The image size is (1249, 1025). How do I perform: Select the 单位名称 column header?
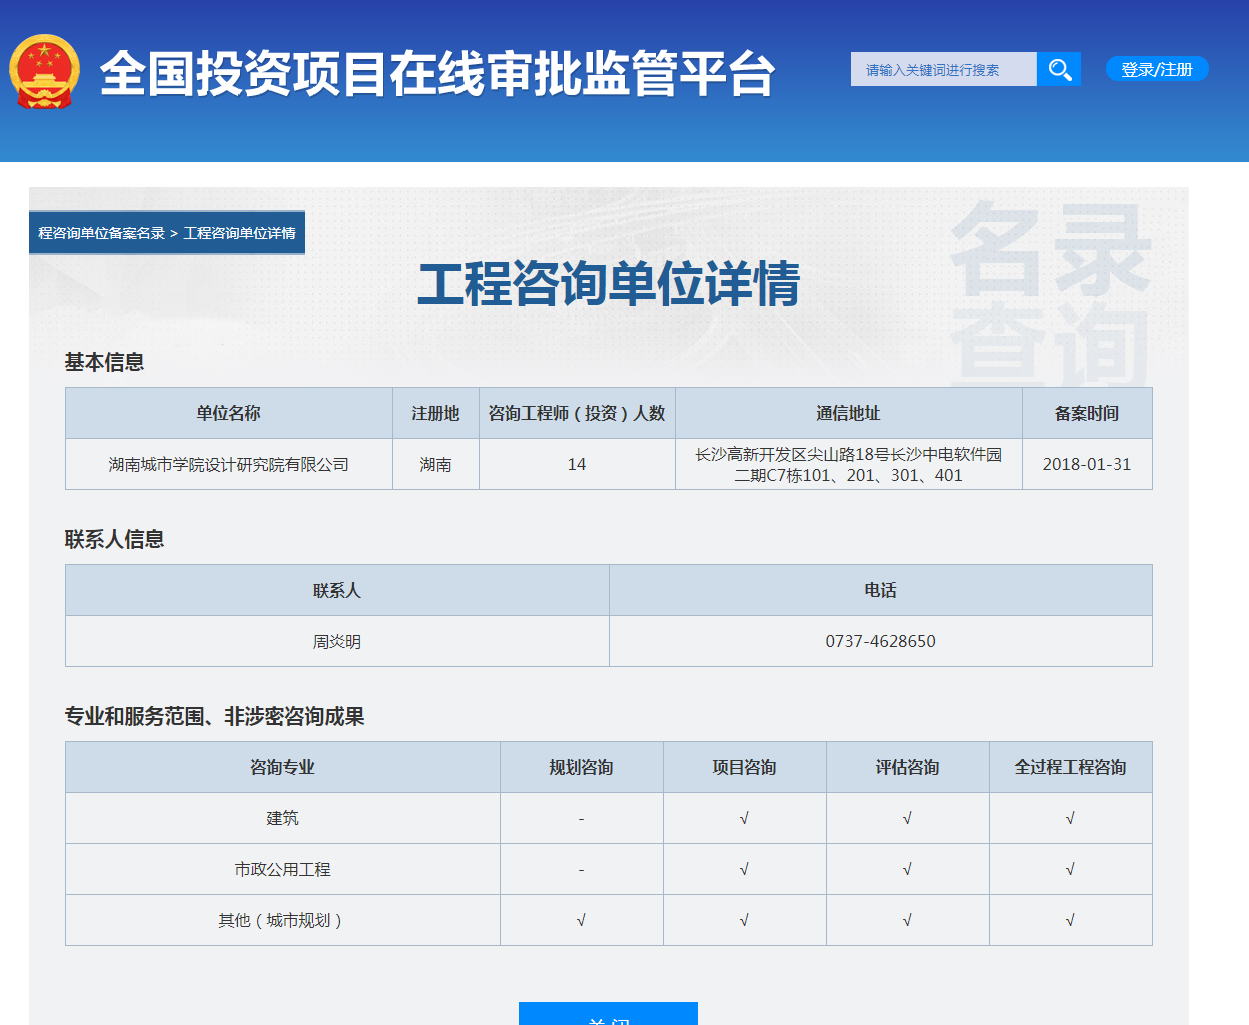coord(229,413)
